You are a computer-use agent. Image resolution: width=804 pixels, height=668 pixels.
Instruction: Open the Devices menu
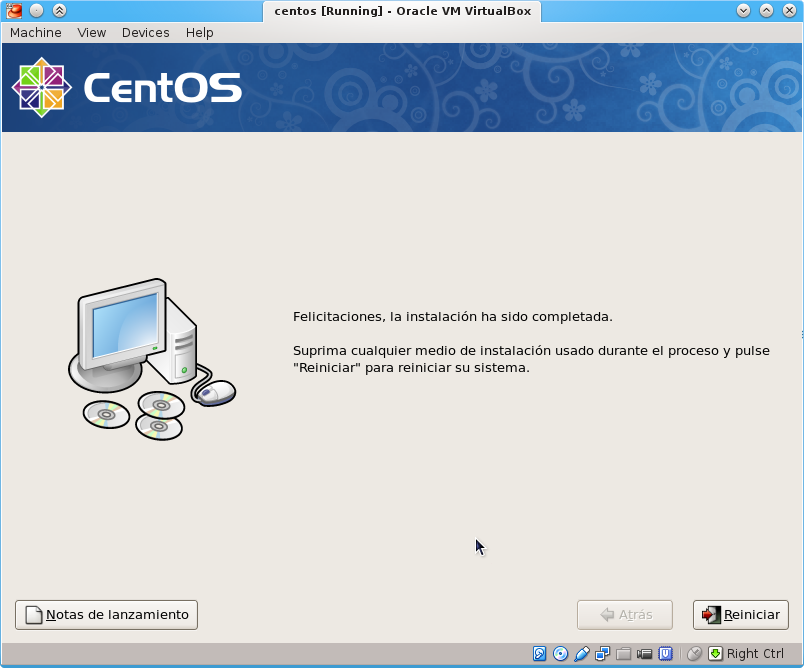pyautogui.click(x=146, y=32)
